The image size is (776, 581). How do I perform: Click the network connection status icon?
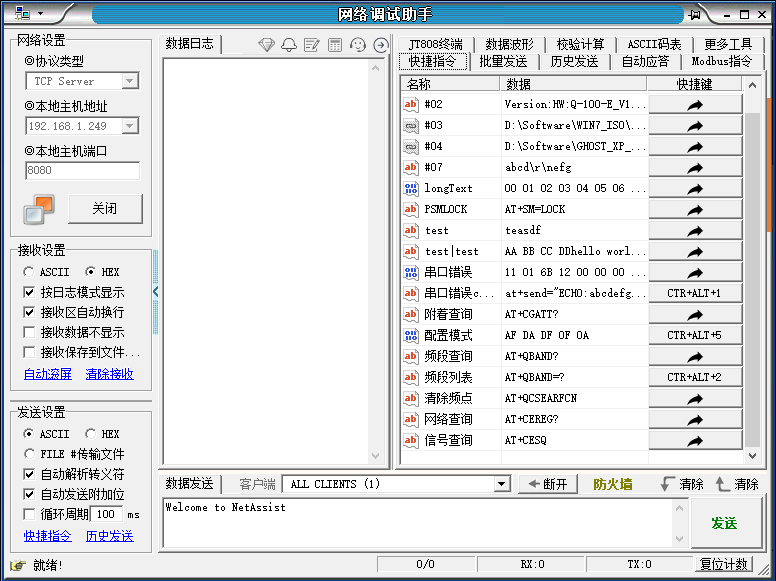point(39,209)
